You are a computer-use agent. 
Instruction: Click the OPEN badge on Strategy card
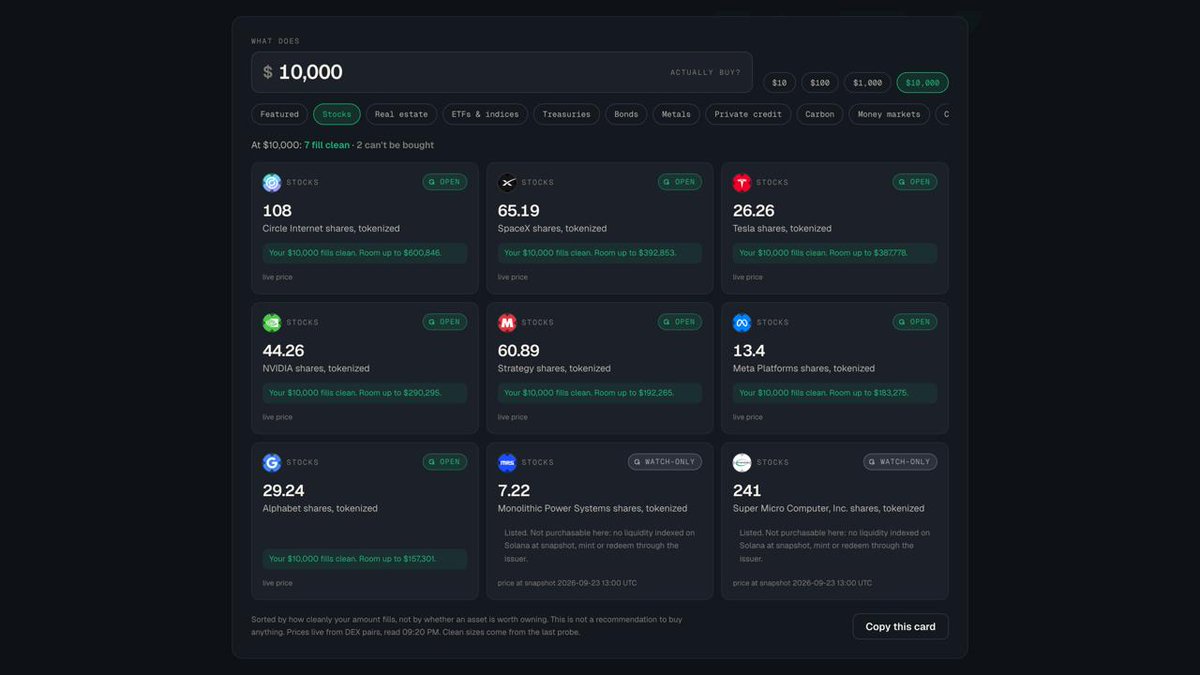point(680,322)
